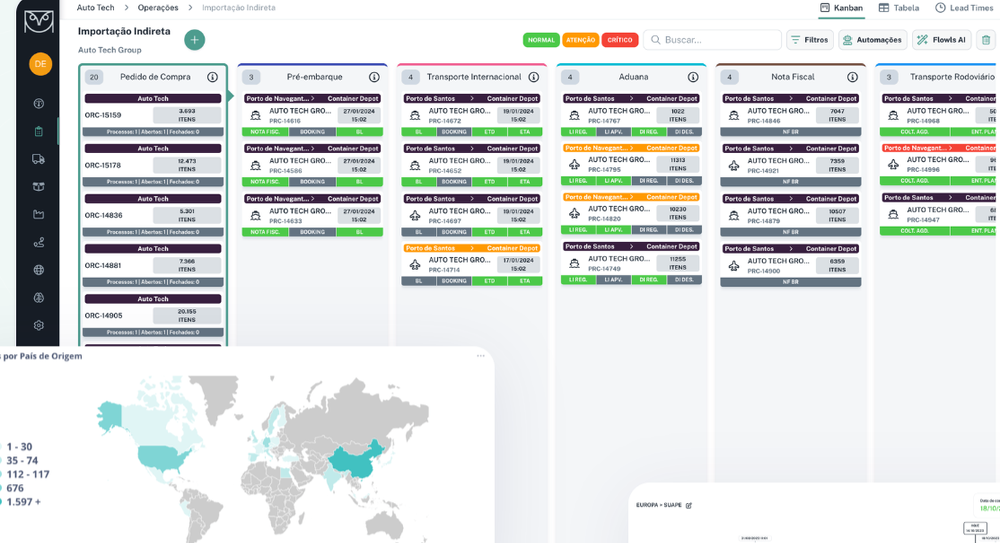Click the magnifier icon in the search box

[x=656, y=40]
